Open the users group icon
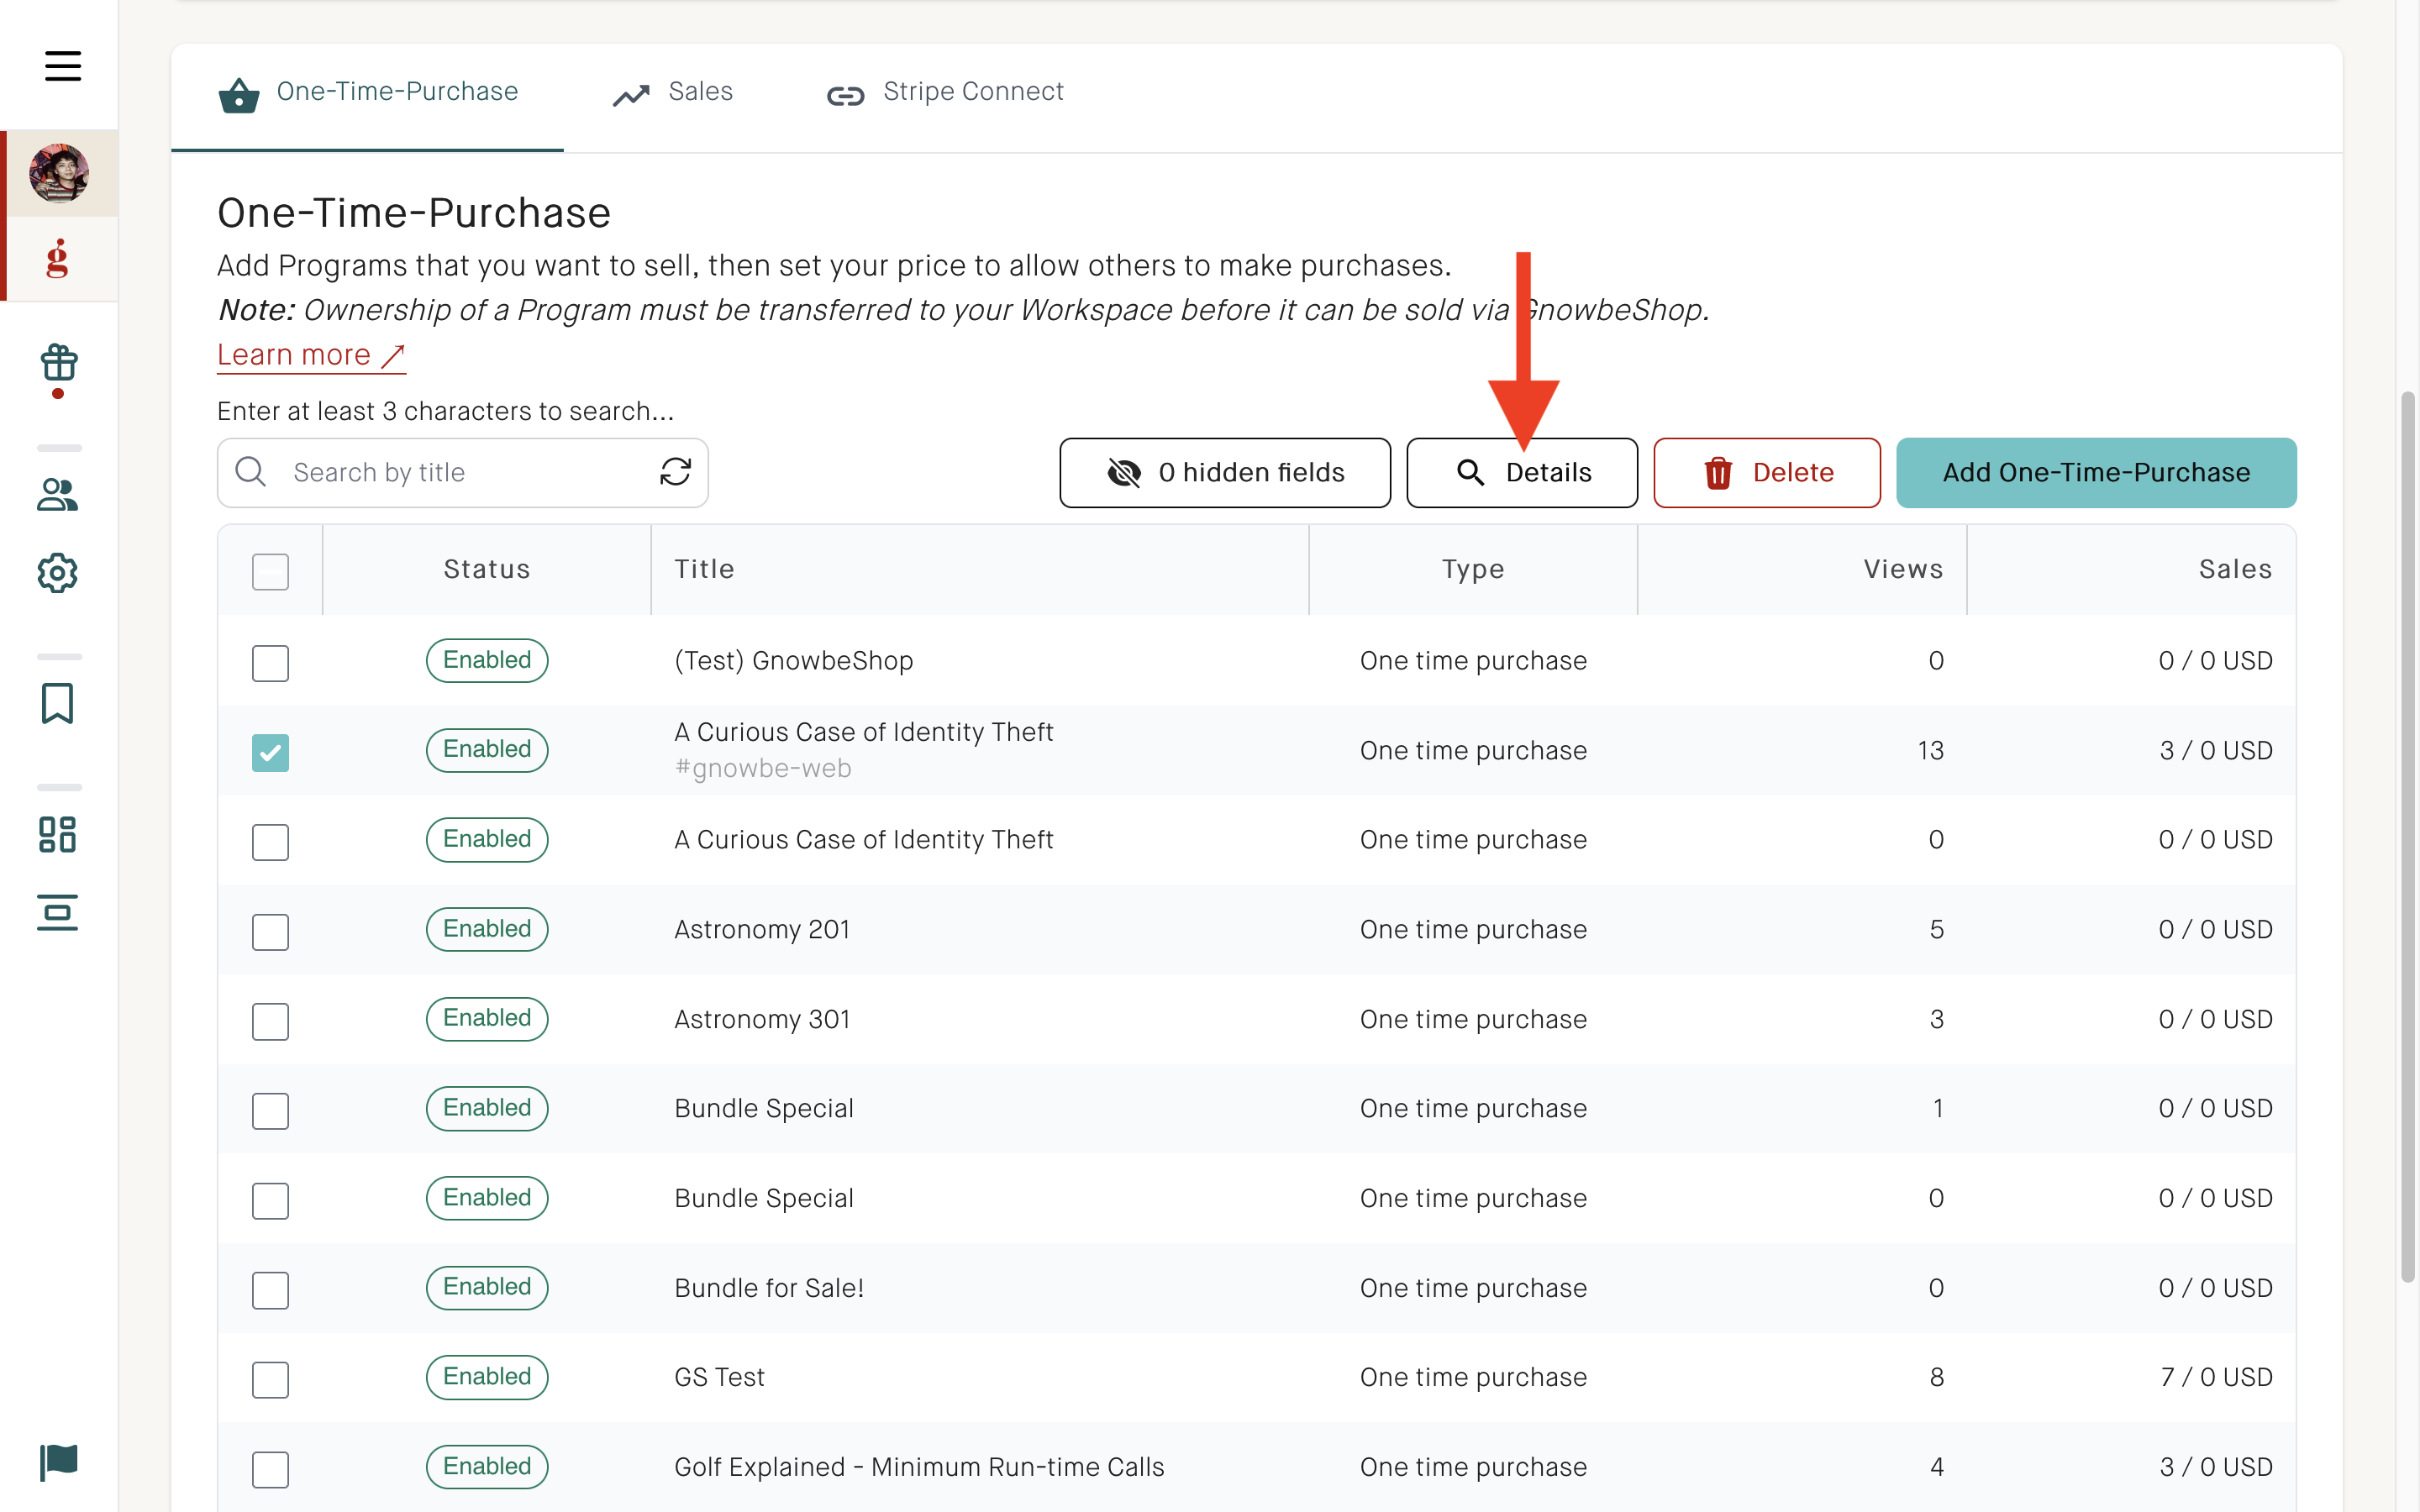This screenshot has width=2420, height=1512. pyautogui.click(x=58, y=494)
